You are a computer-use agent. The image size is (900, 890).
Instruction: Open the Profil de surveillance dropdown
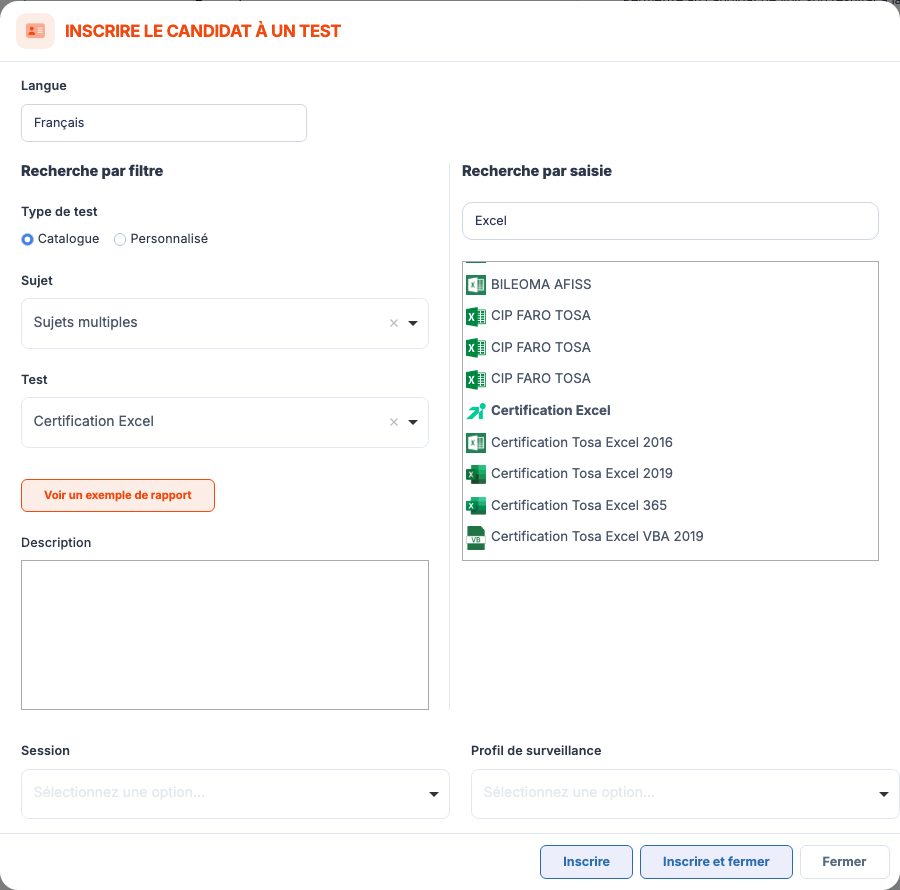pyautogui.click(x=685, y=794)
